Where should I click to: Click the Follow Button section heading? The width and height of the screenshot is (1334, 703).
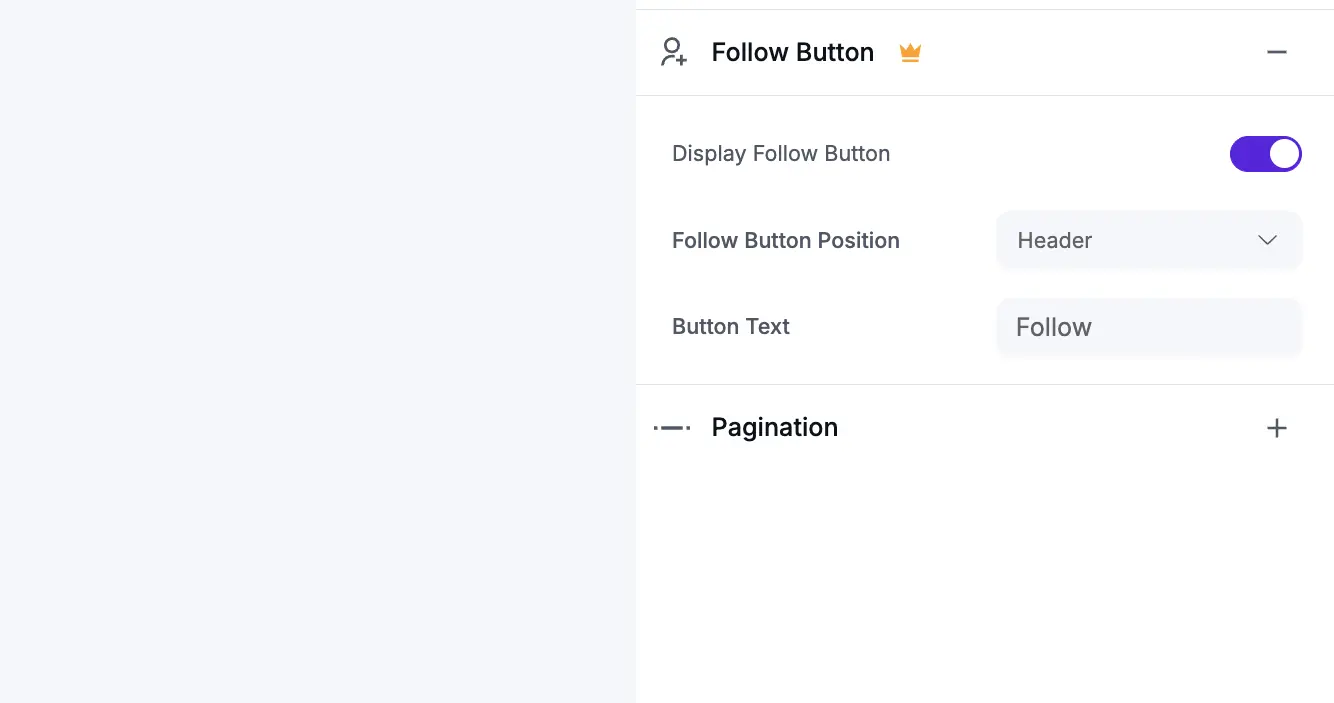click(x=792, y=51)
